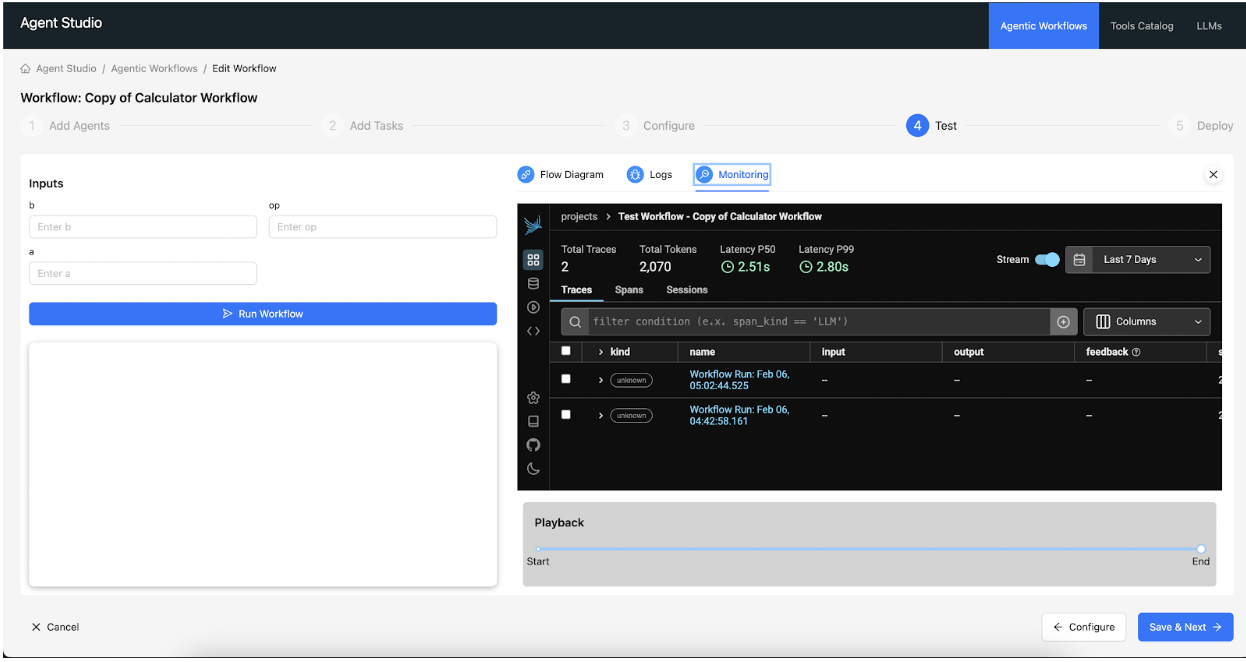1246x662 pixels.
Task: Toggle the Stream switch off
Action: (x=1047, y=260)
